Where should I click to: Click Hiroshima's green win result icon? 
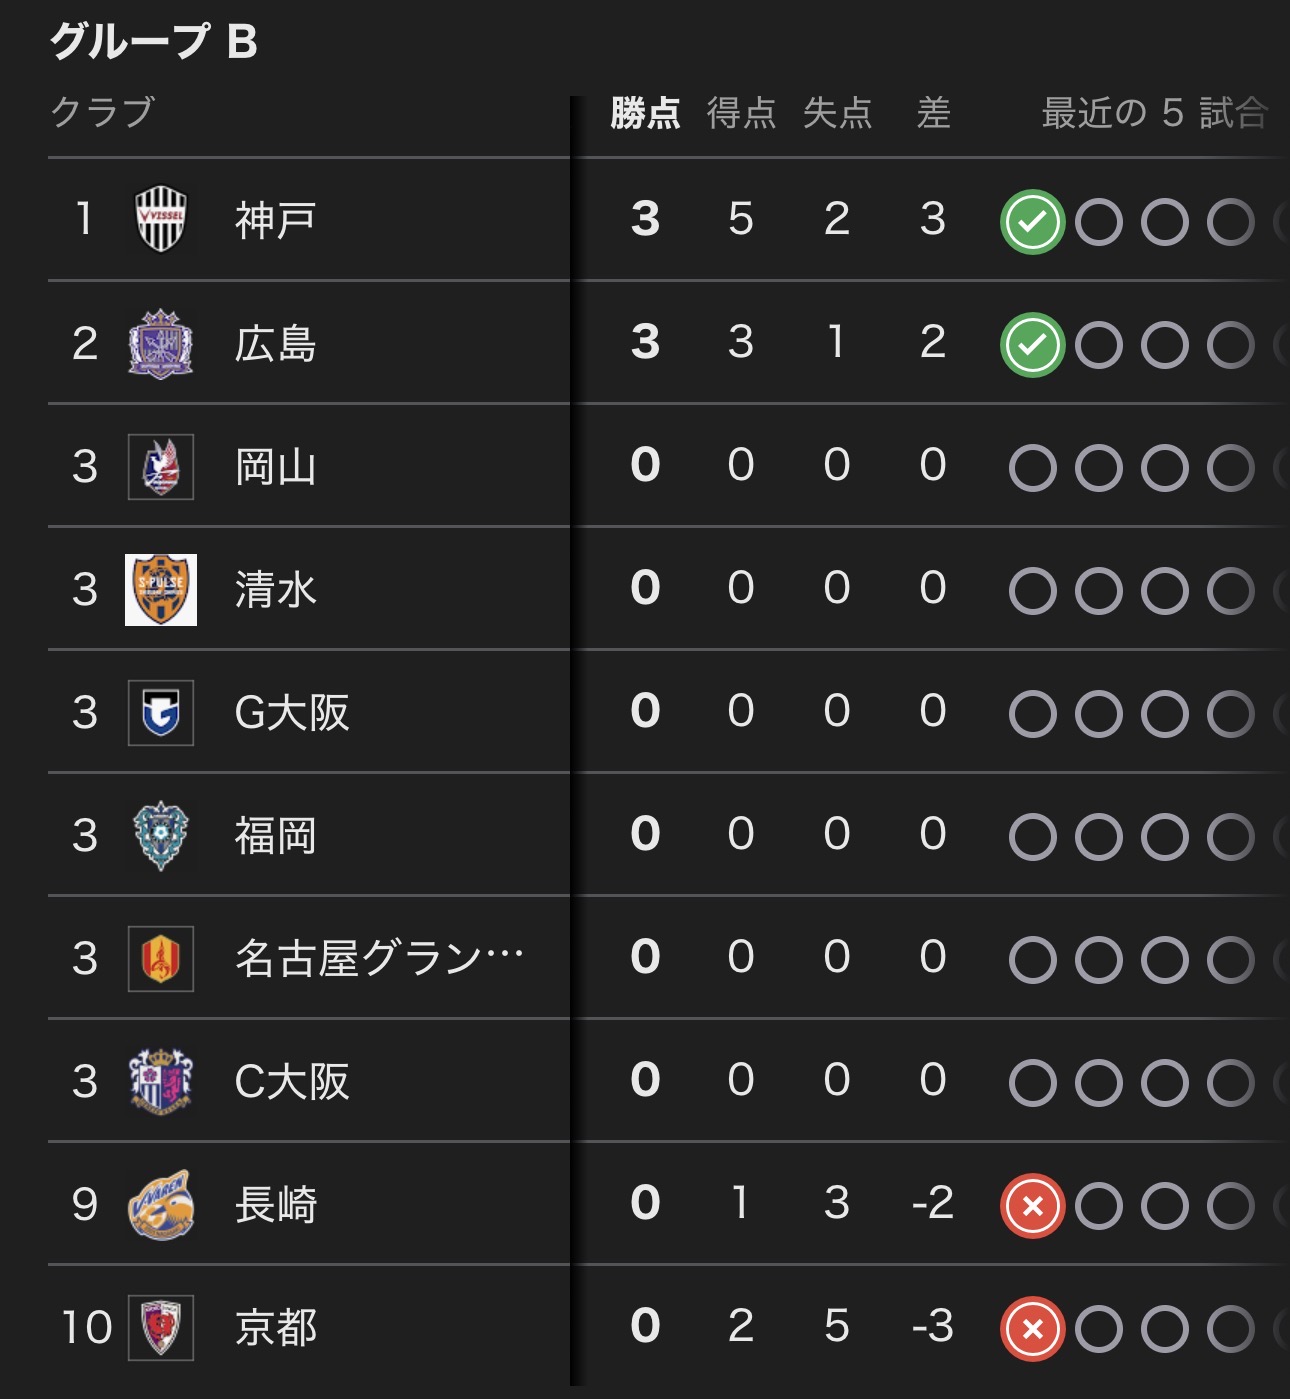[1032, 345]
